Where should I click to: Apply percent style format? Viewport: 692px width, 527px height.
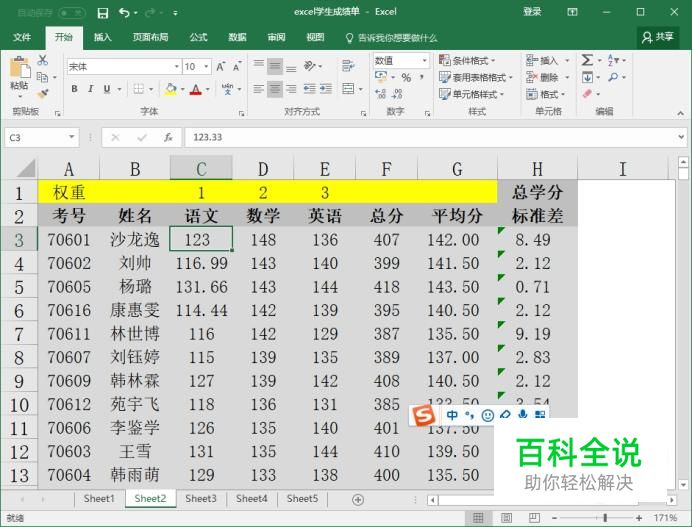[406, 78]
